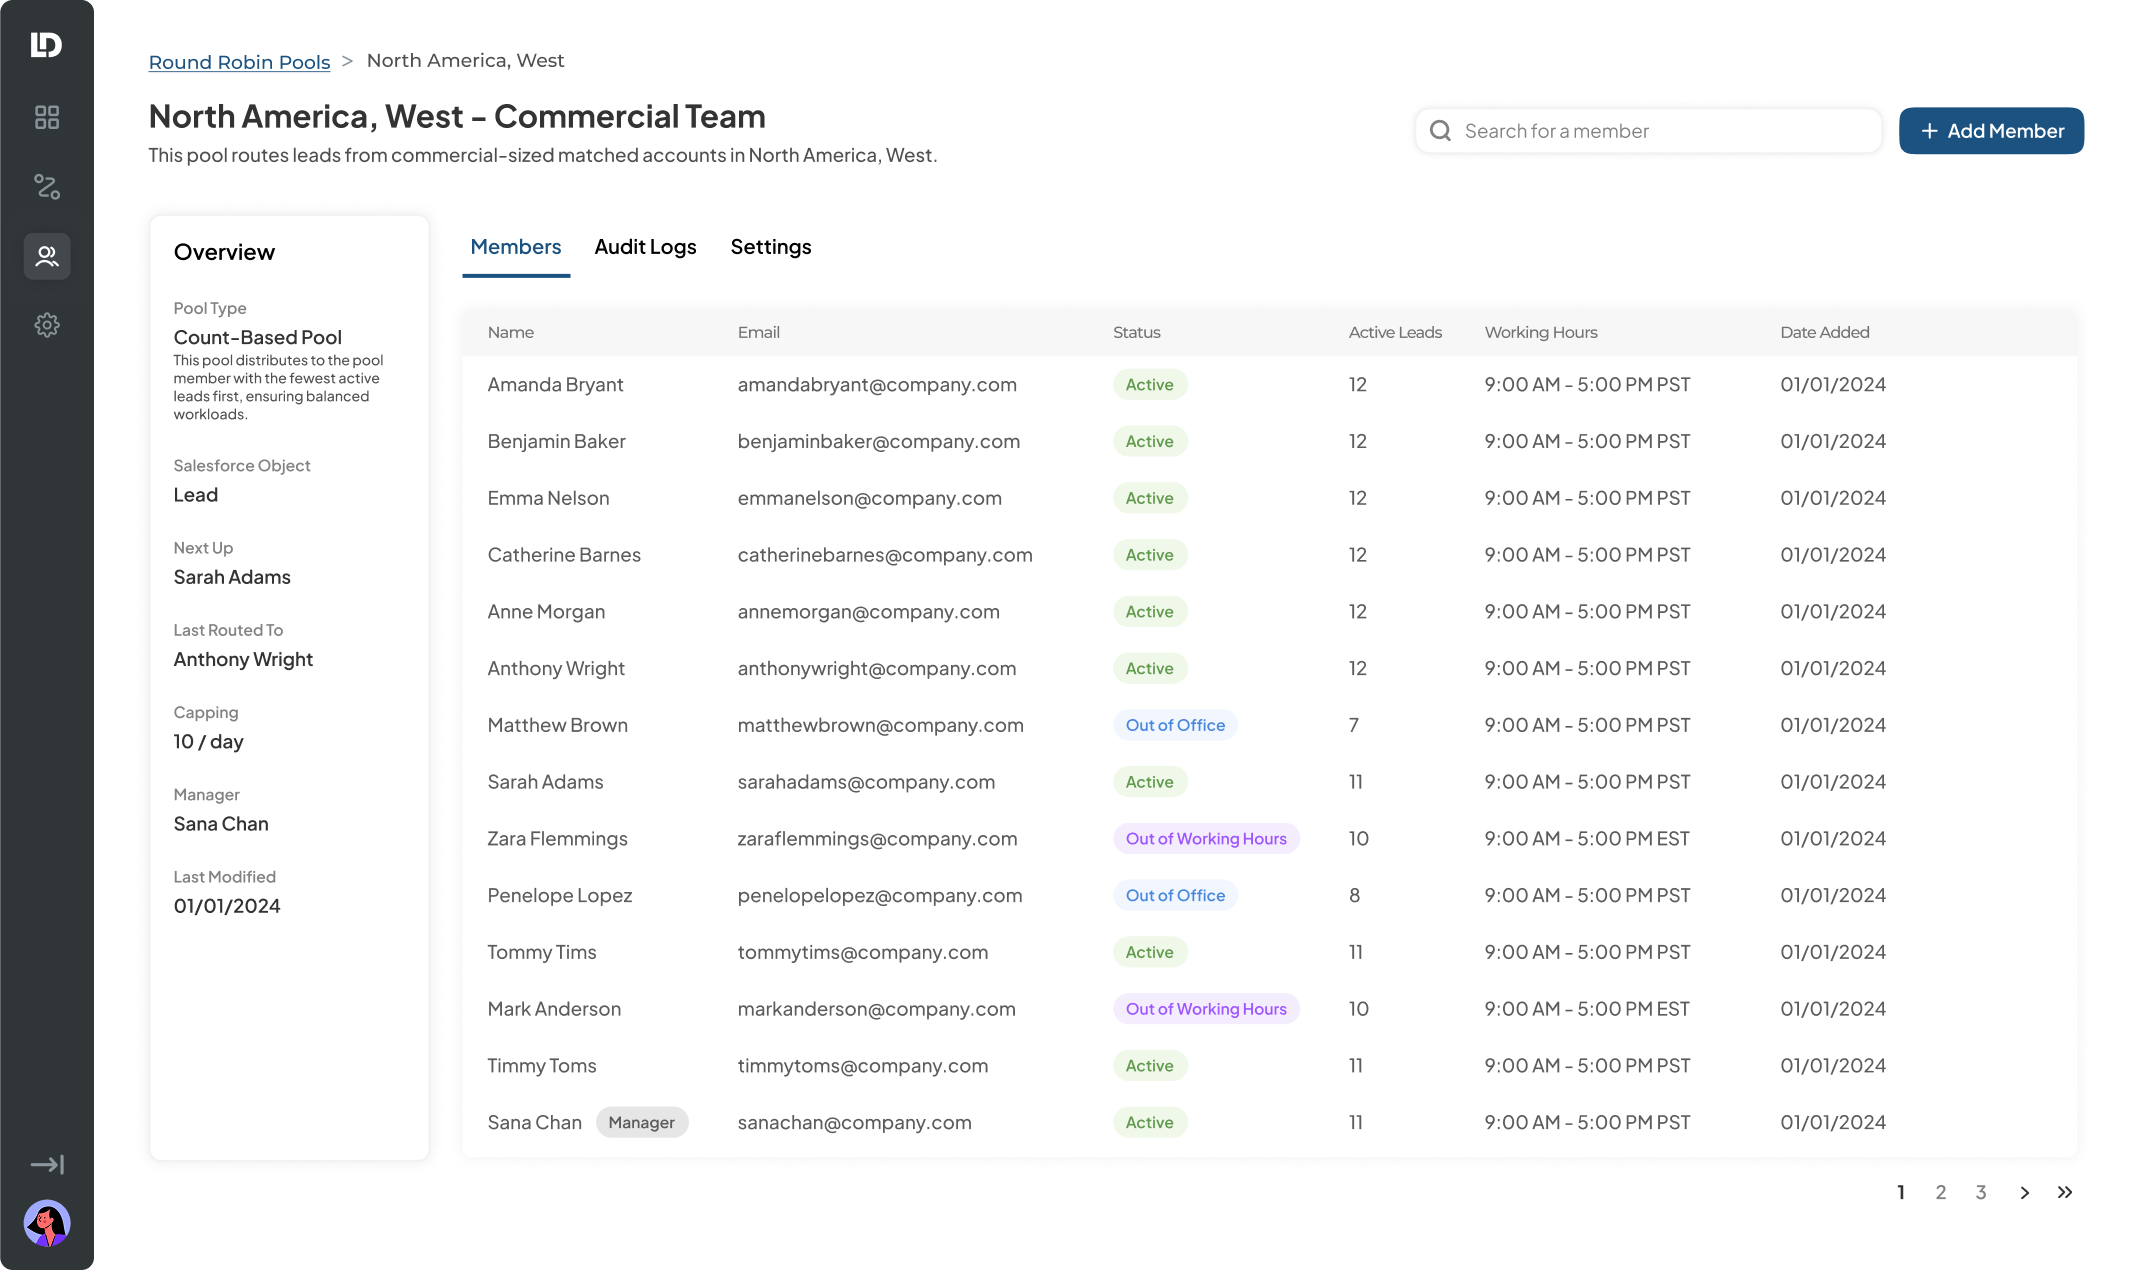This screenshot has height=1270, width=2136.
Task: Focus the Search for a member field
Action: pyautogui.click(x=1648, y=131)
